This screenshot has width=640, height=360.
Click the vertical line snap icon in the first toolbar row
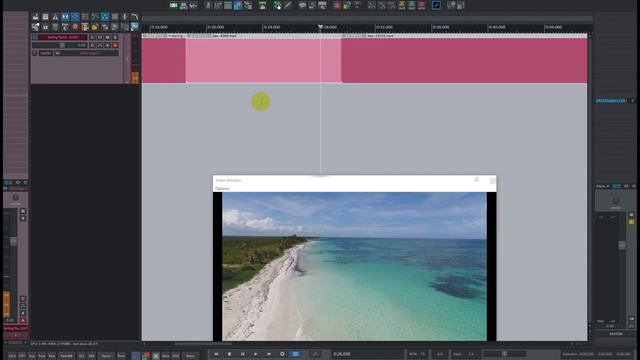(x=124, y=17)
